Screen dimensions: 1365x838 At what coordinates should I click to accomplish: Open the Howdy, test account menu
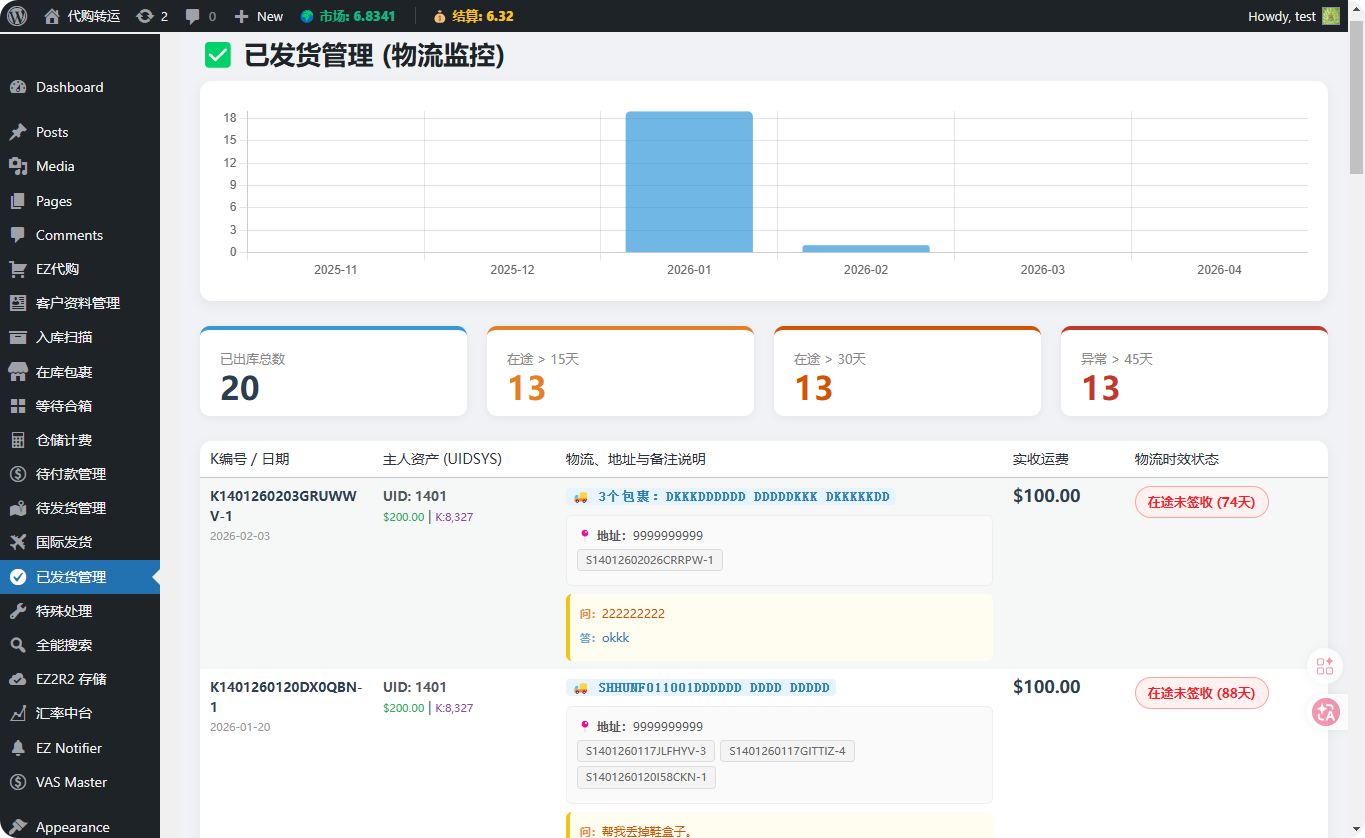coord(1282,16)
